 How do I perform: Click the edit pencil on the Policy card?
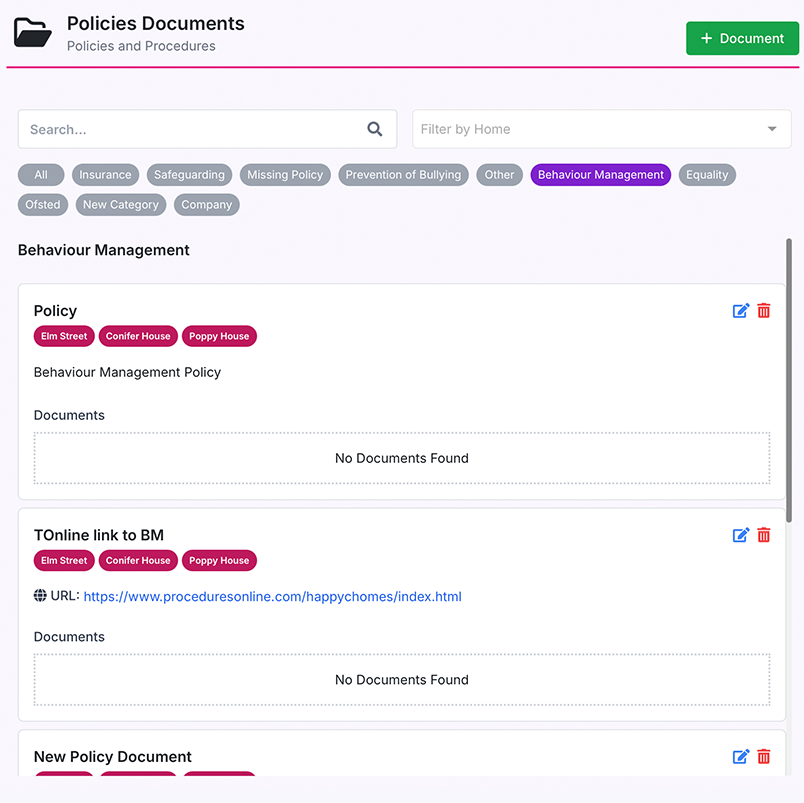(740, 311)
